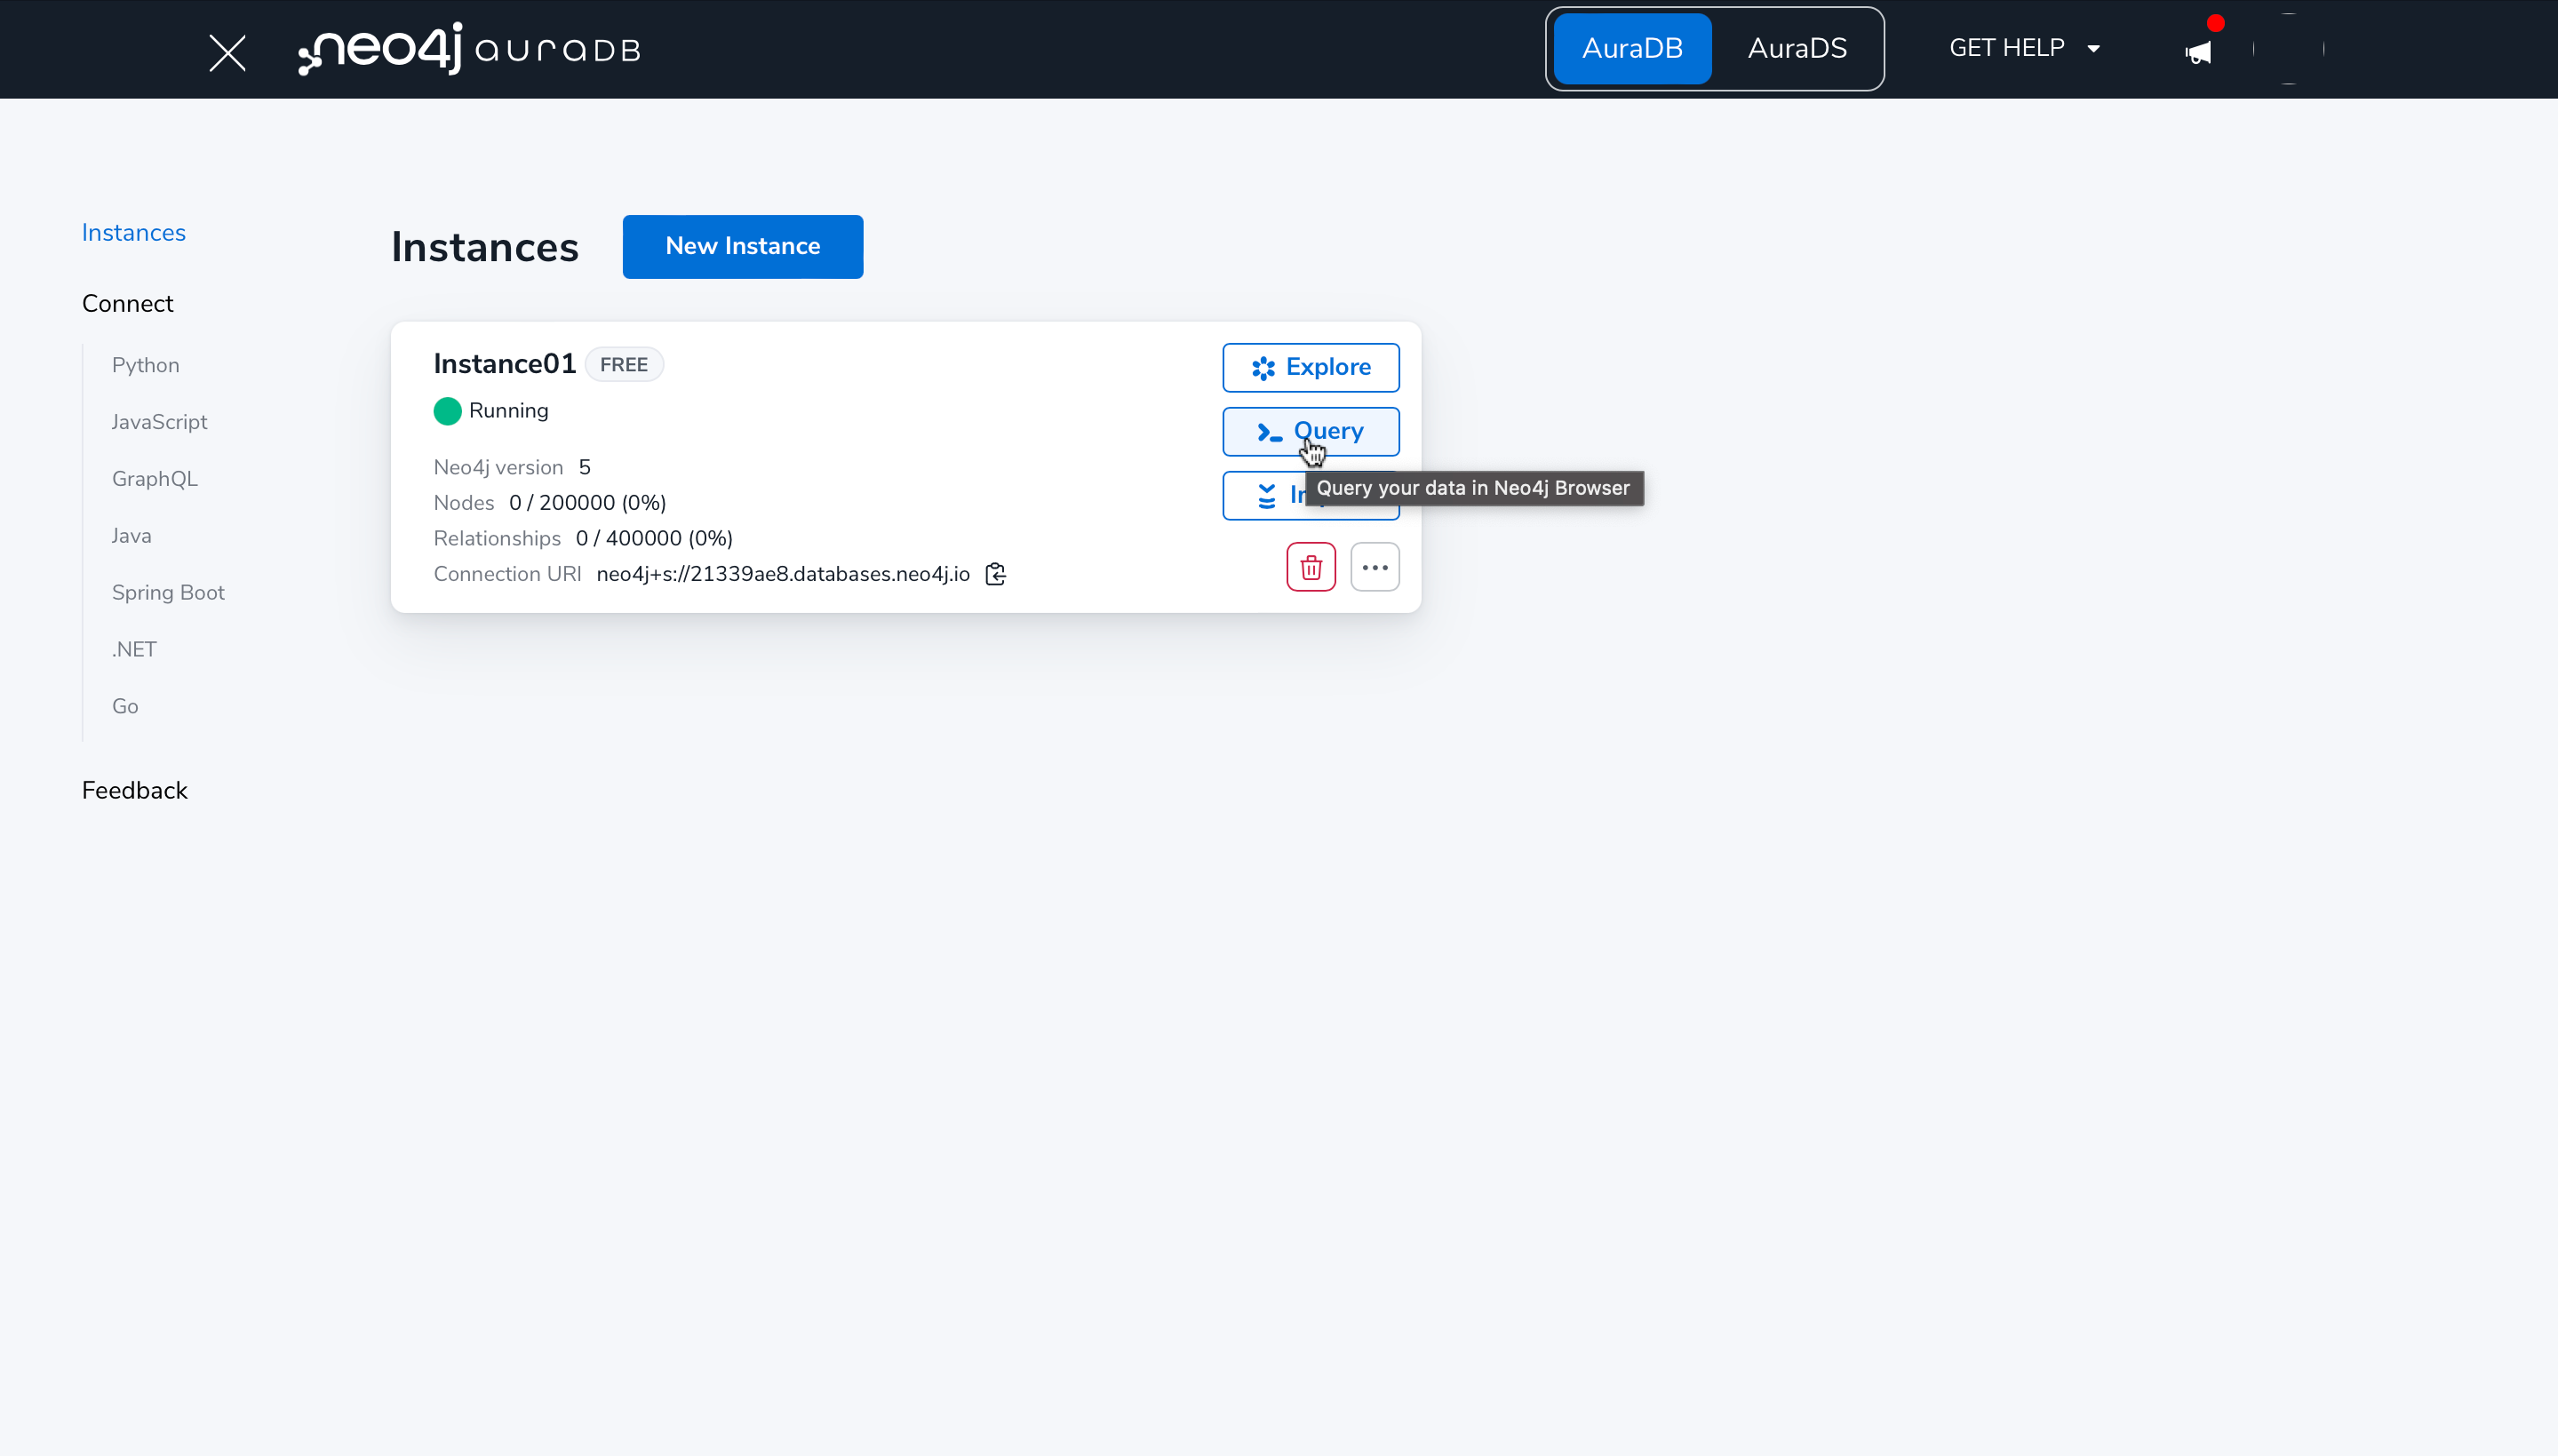Click the Import button icon
2558x1456 pixels.
coord(1266,495)
